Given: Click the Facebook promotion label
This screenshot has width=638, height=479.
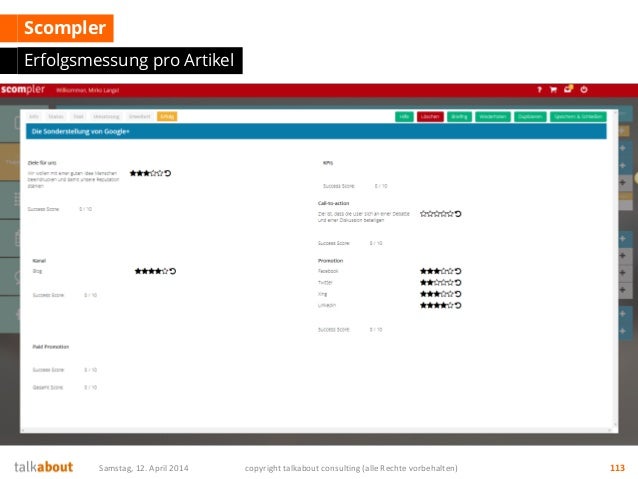Looking at the screenshot, I should point(328,271).
